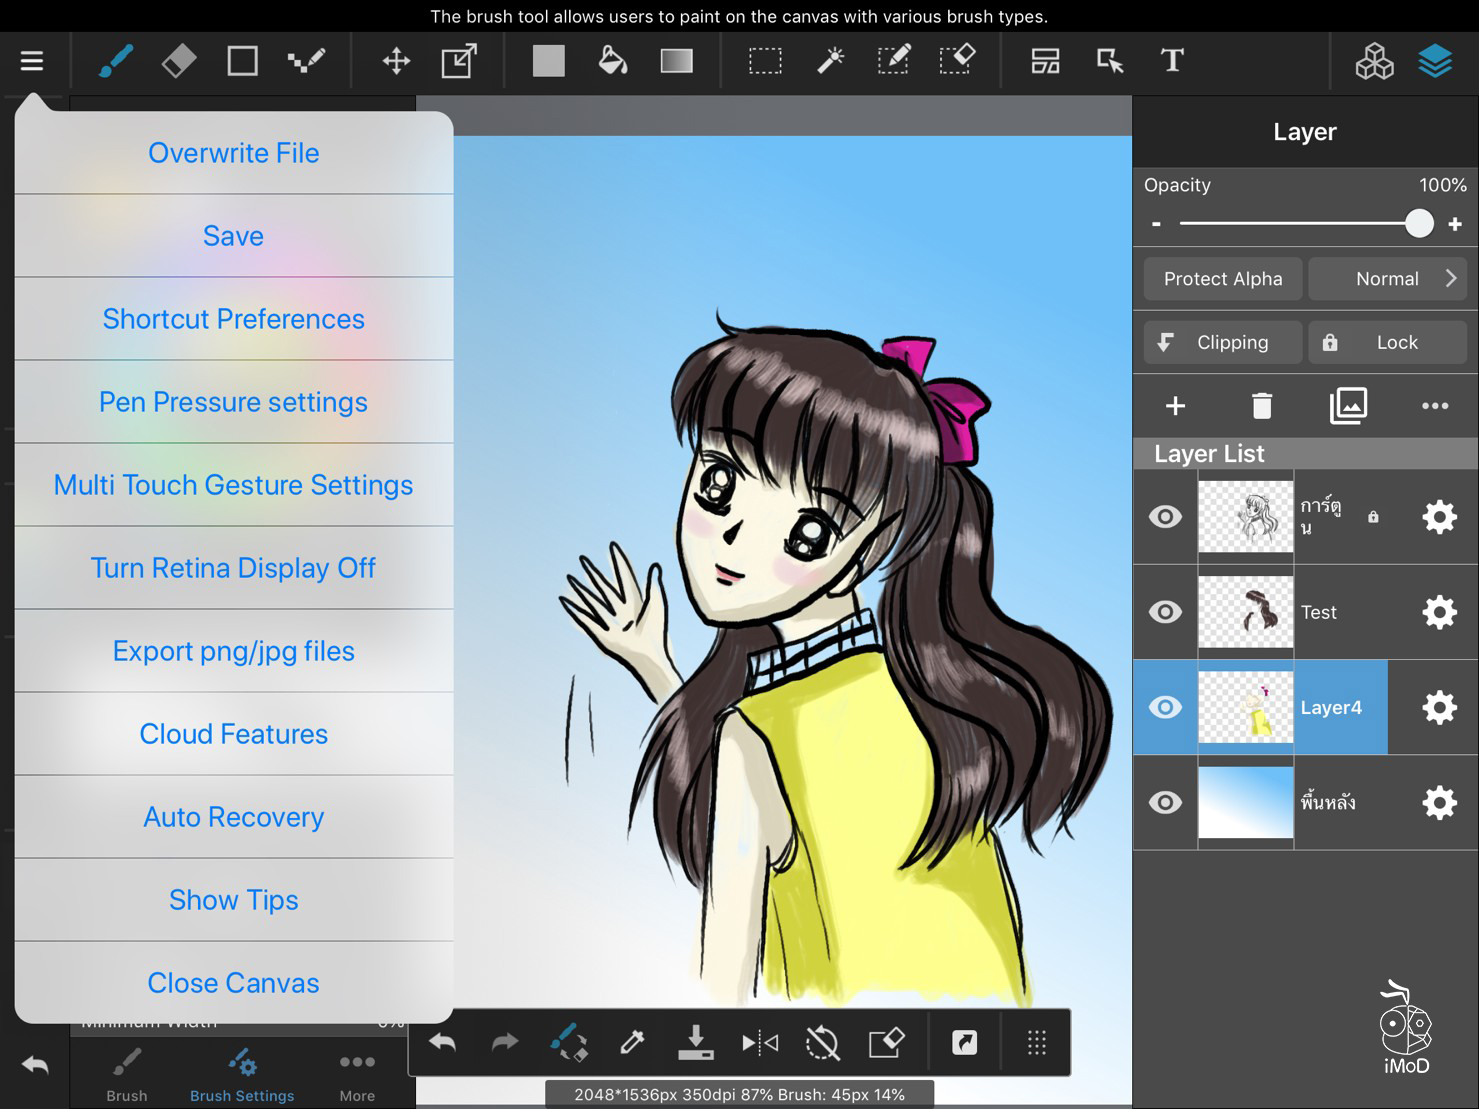Screen dimensions: 1479x1109
Task: Undo the last stroke
Action: point(441,1041)
